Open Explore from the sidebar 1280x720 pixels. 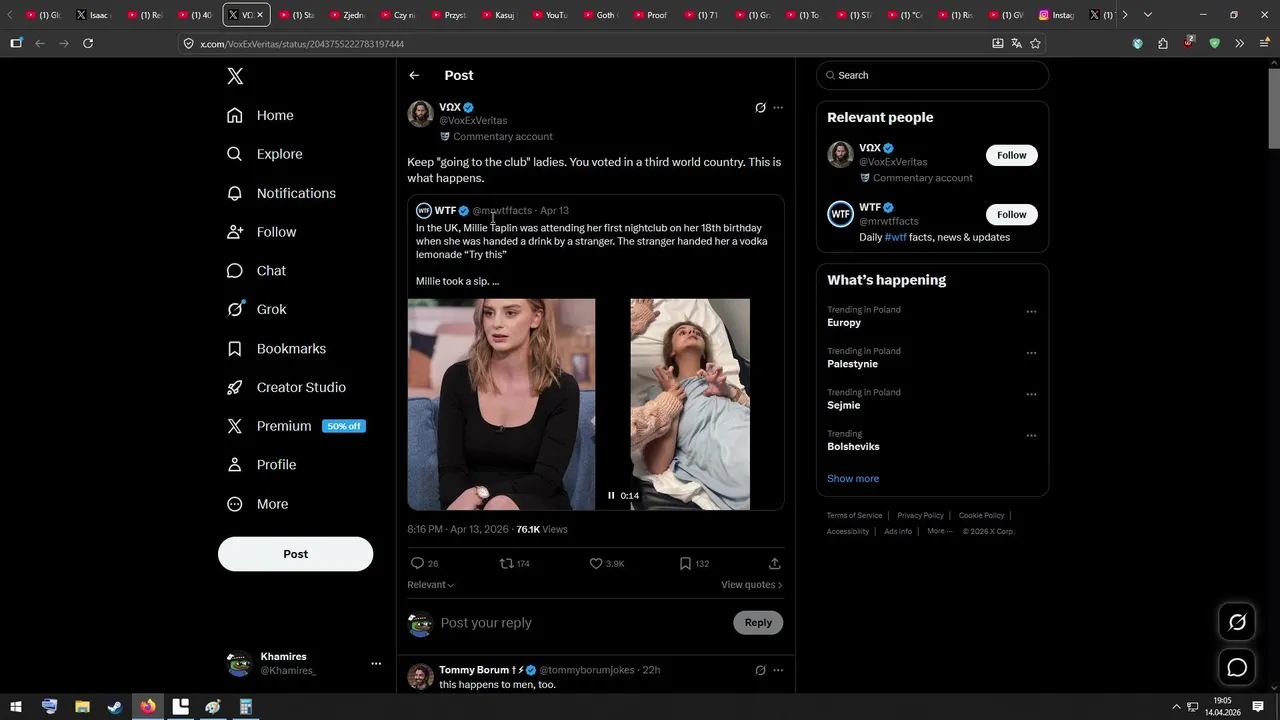(x=264, y=154)
